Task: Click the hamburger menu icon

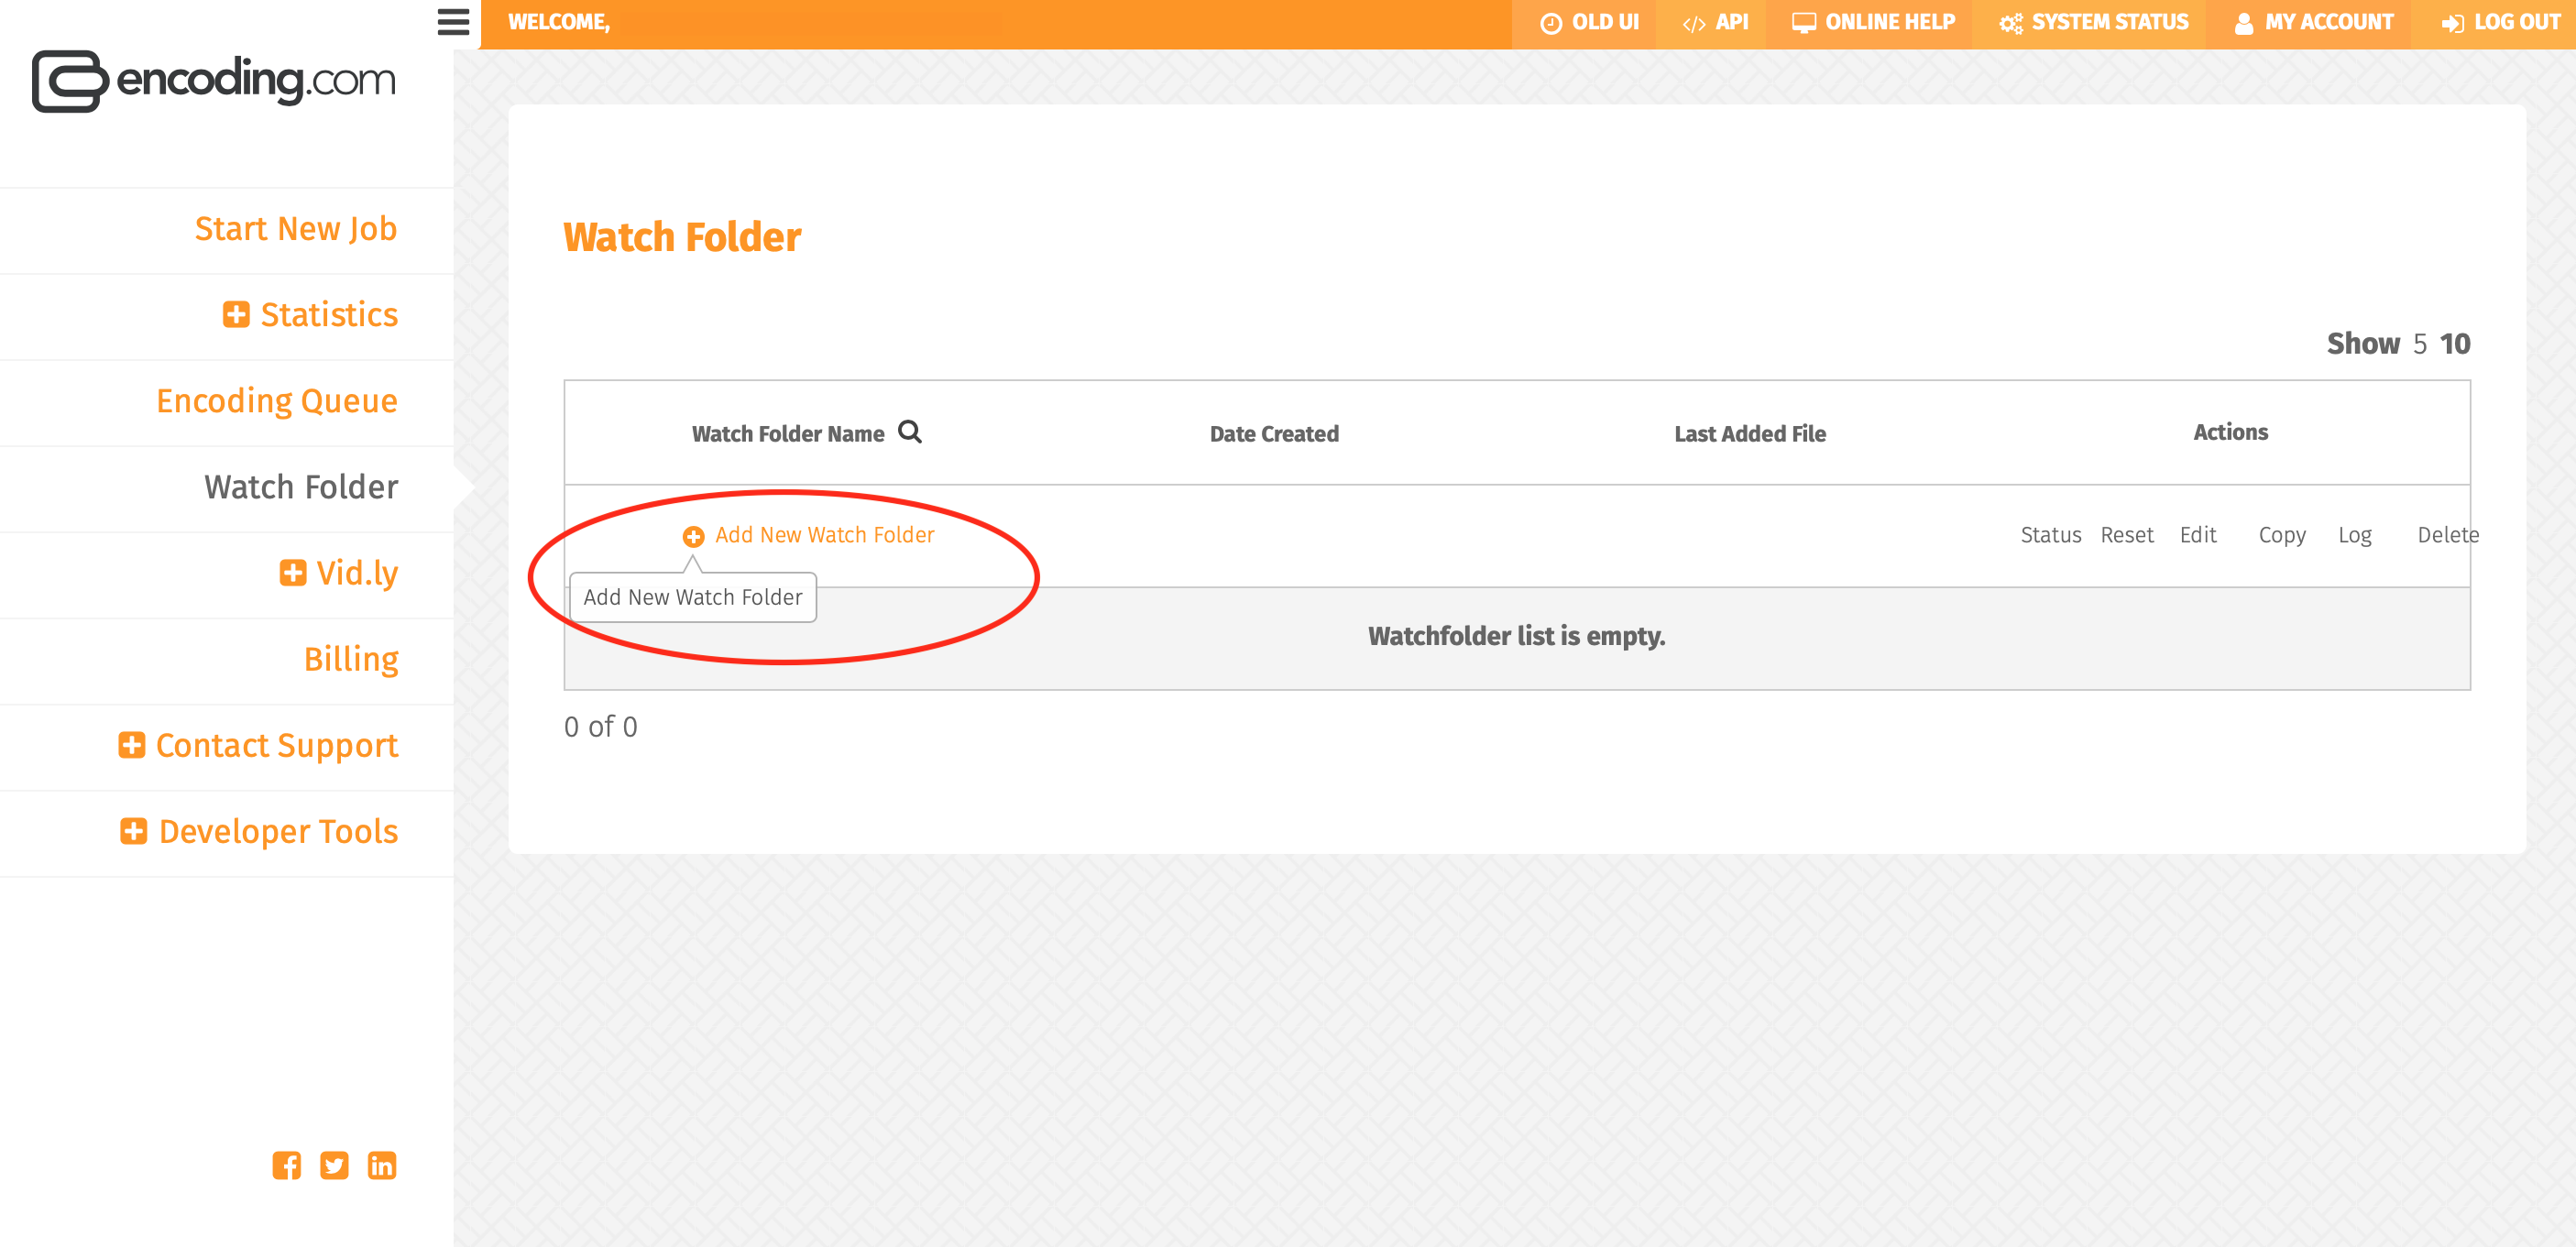Action: pyautogui.click(x=453, y=22)
